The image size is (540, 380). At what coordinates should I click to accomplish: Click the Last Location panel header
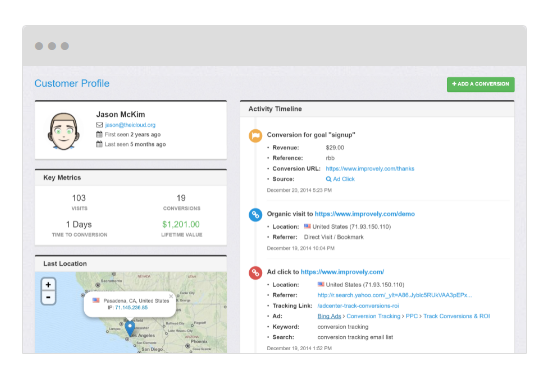click(x=131, y=264)
